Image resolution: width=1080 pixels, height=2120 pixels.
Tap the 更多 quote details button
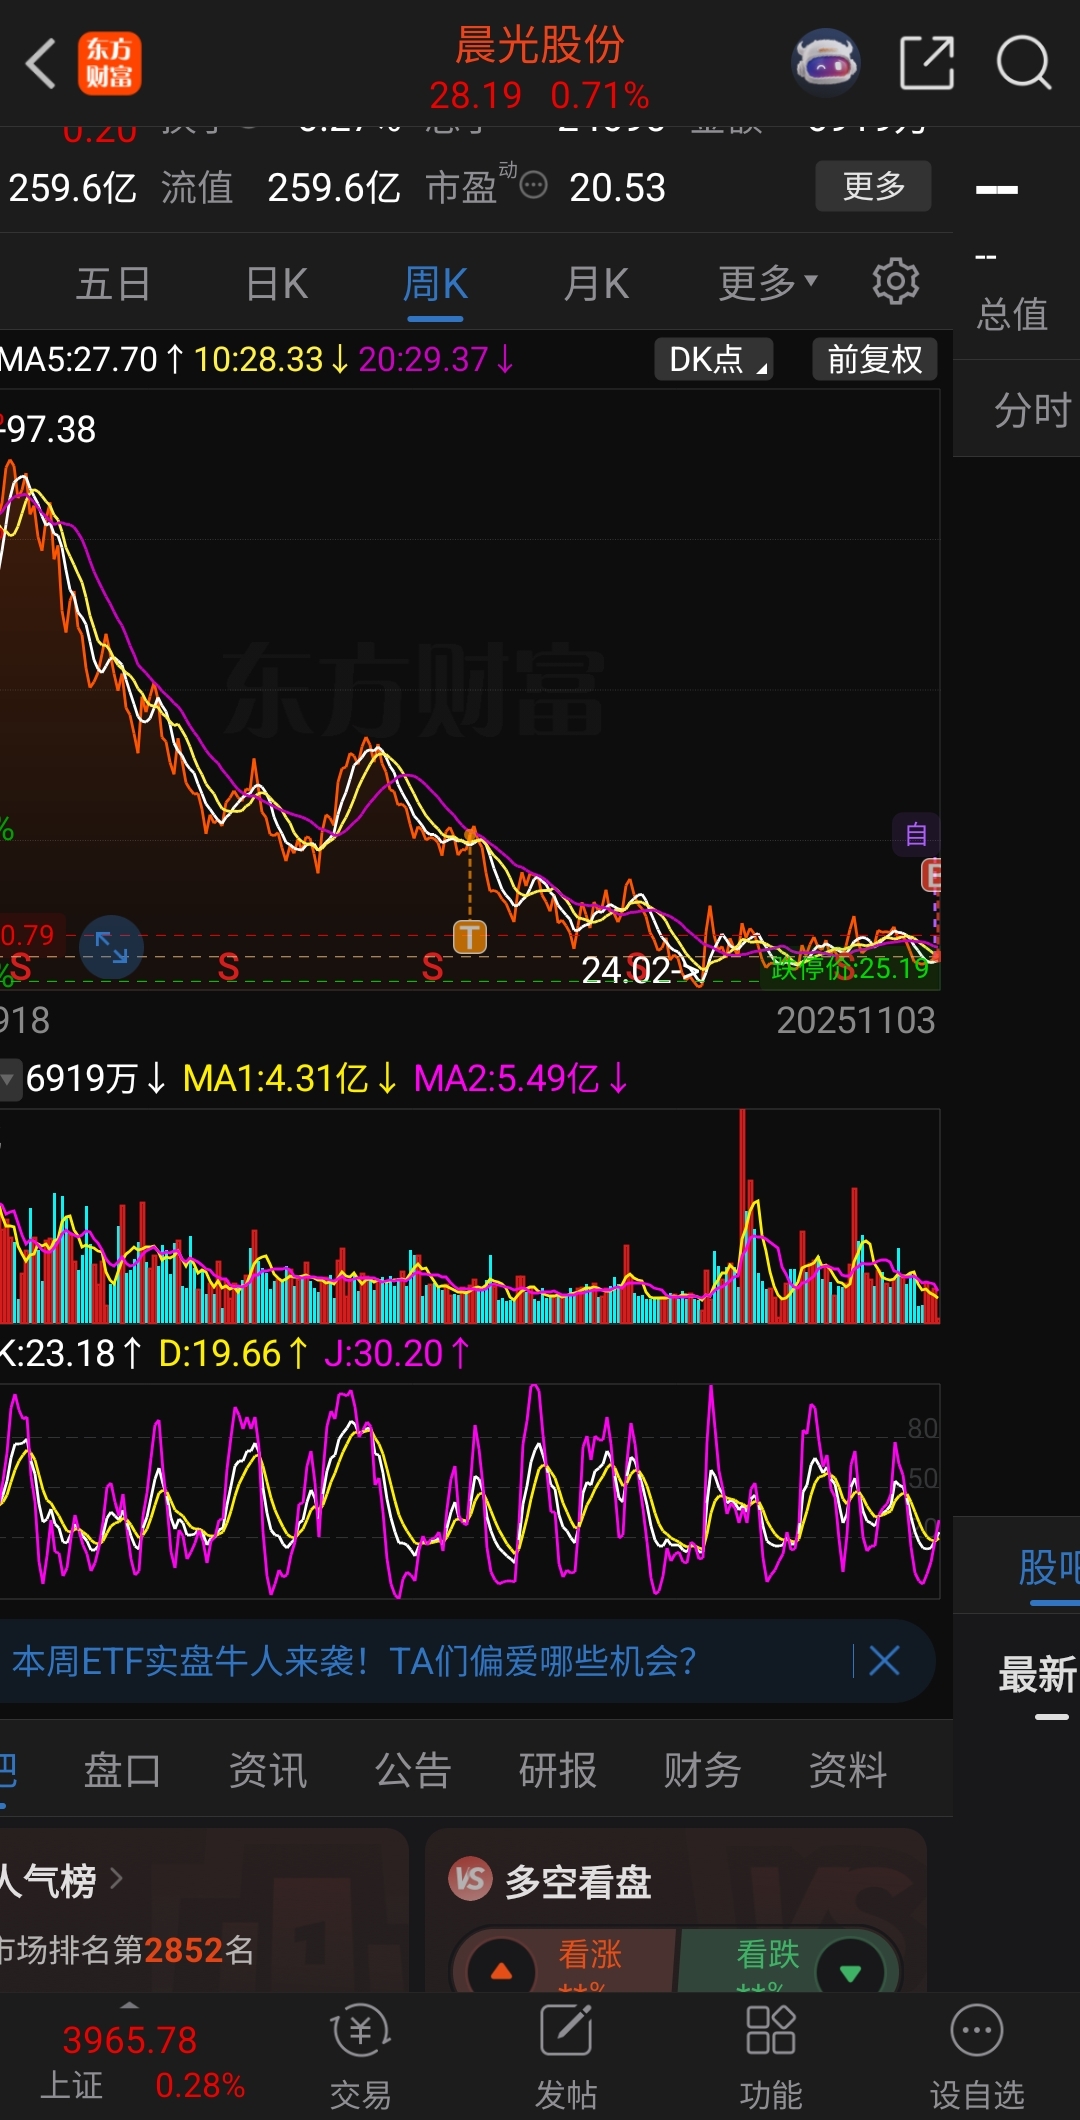[874, 186]
